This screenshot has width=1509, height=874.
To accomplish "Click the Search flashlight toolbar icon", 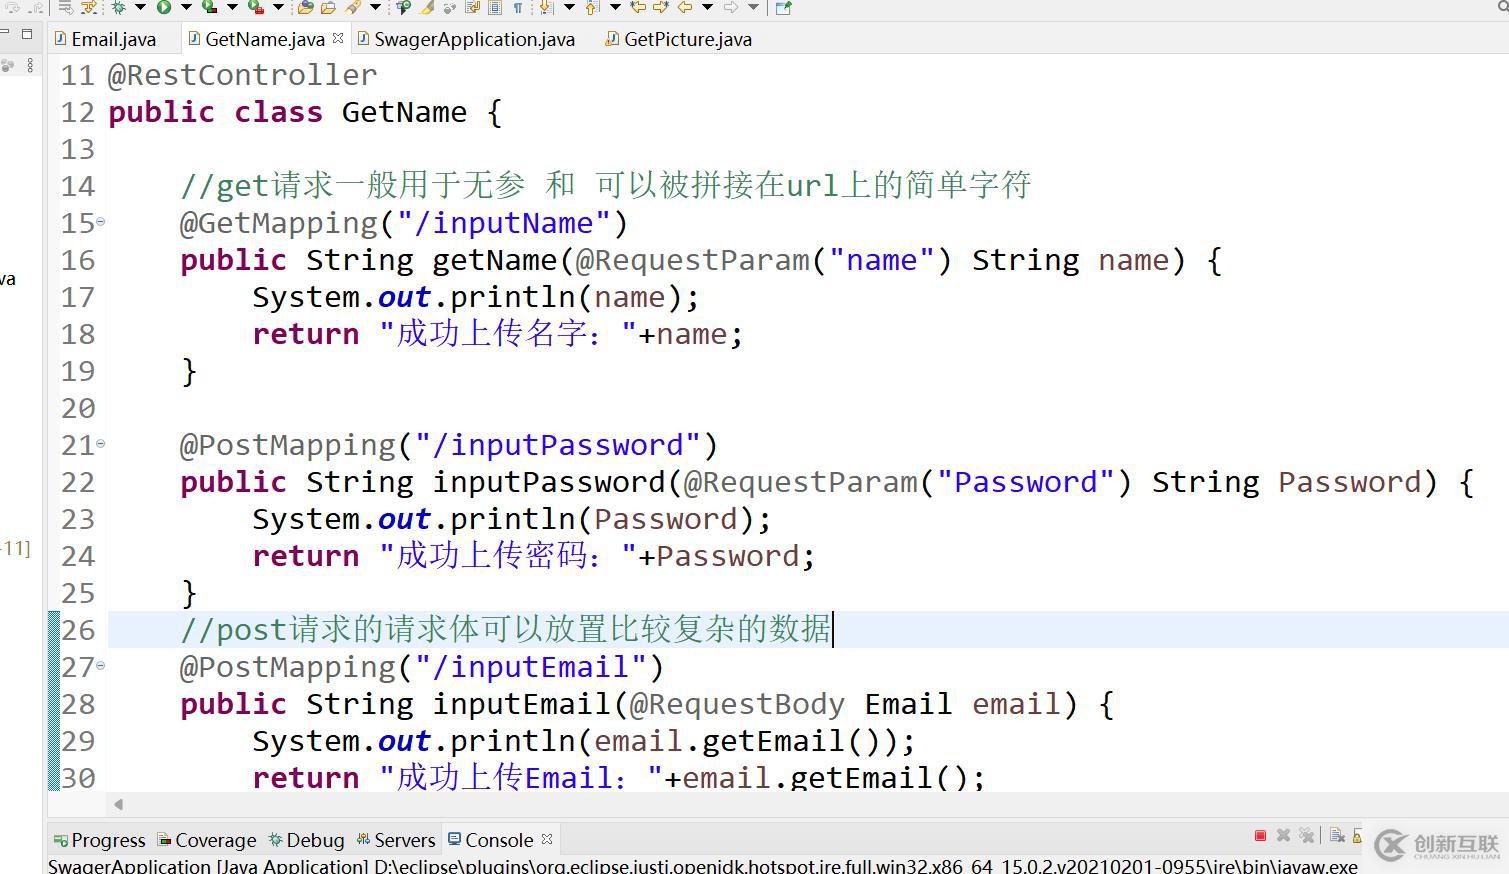I will (353, 7).
